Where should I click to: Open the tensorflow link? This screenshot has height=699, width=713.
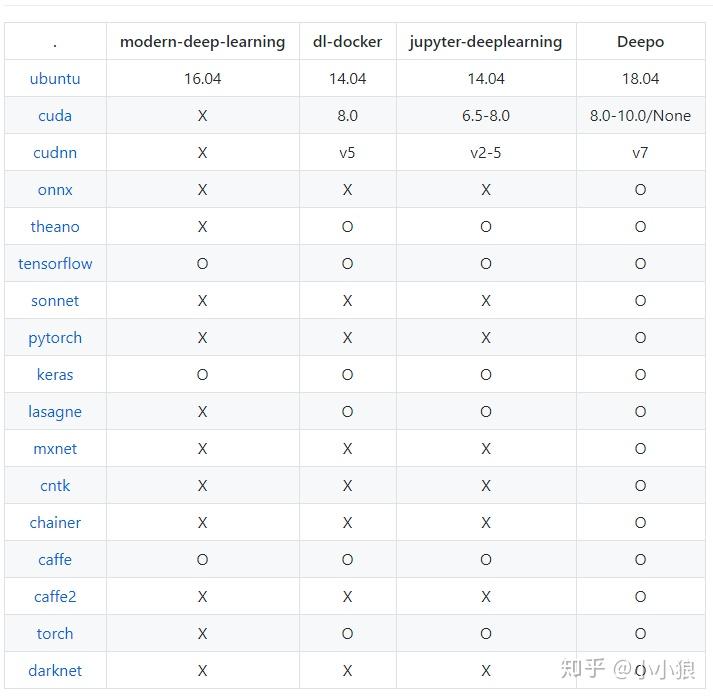[x=55, y=263]
